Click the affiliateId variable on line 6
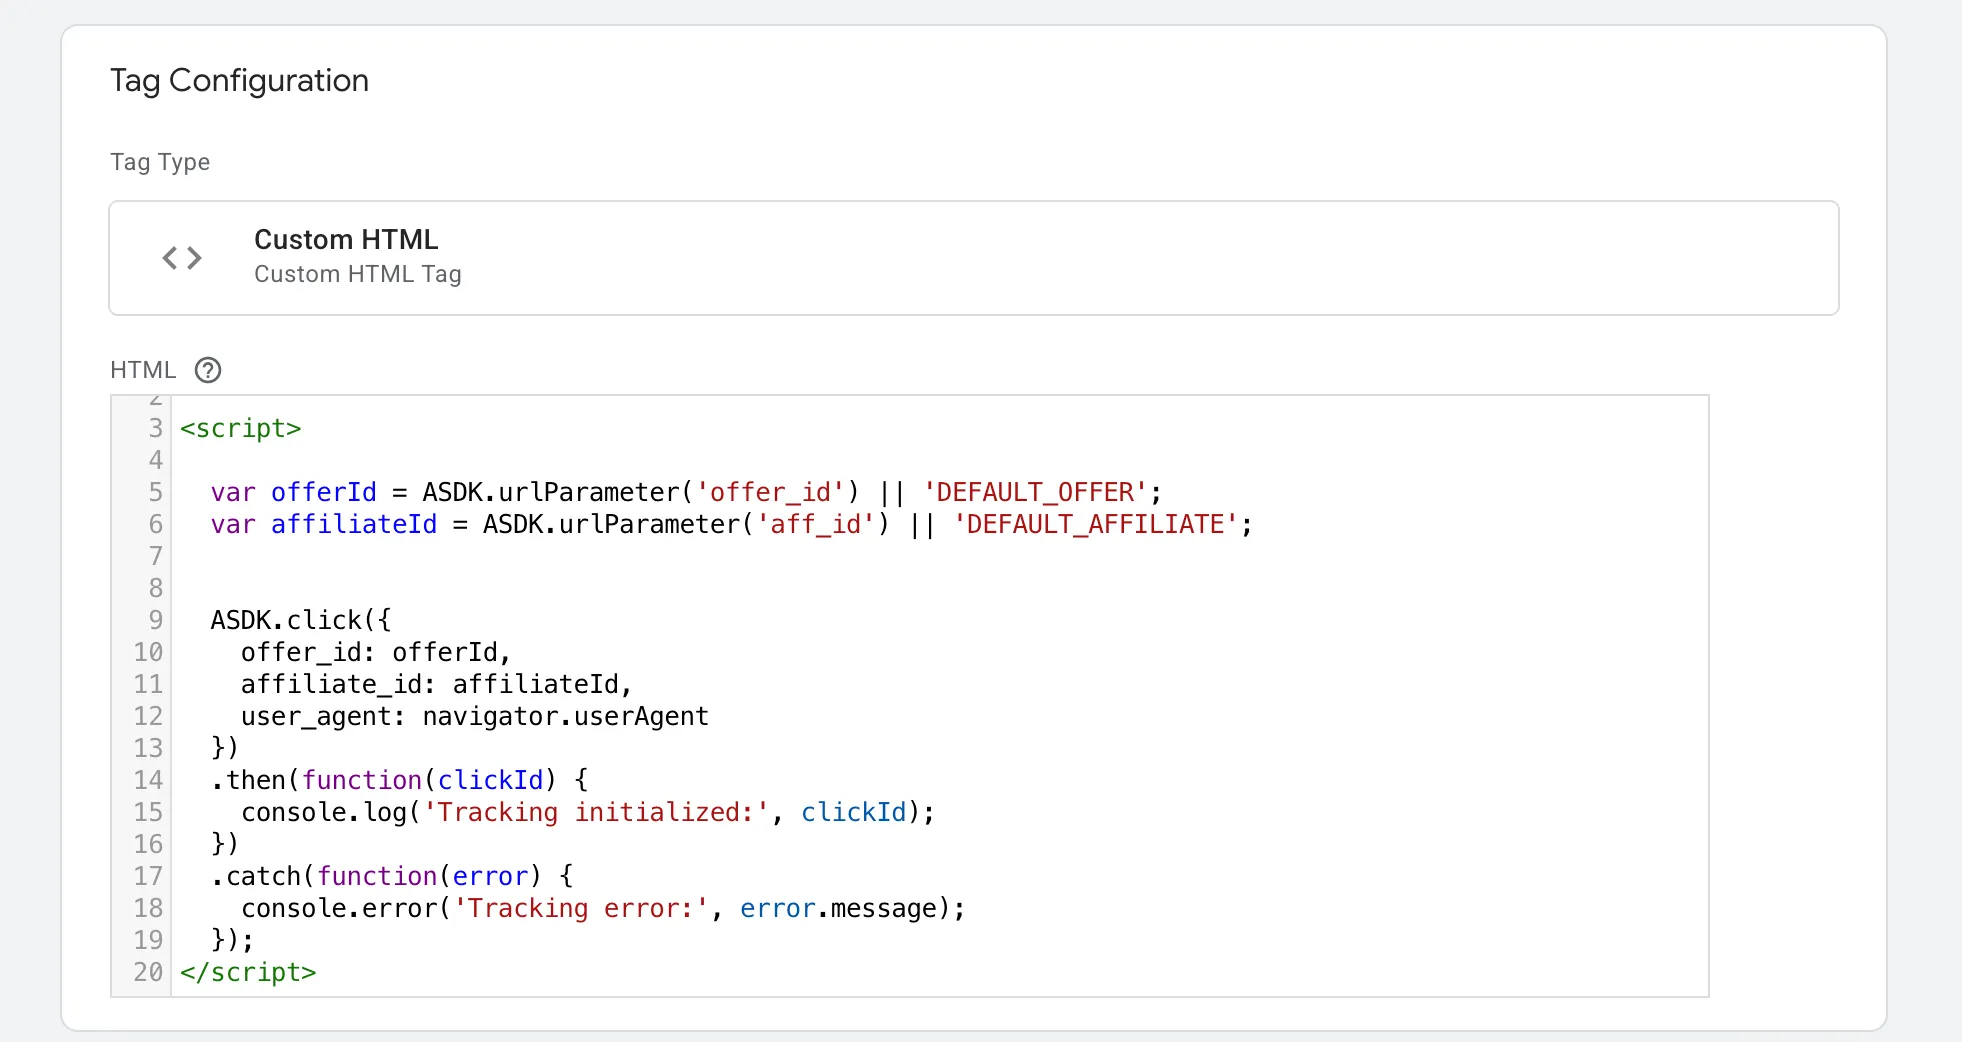 (353, 524)
